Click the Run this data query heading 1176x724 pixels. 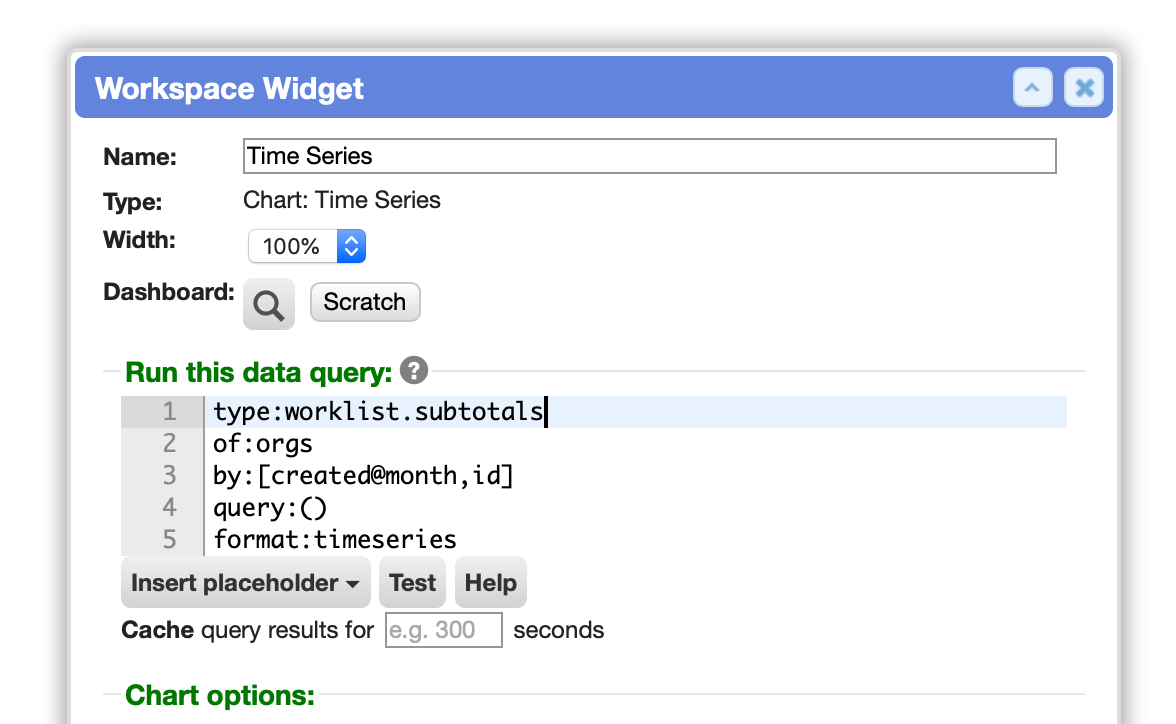coord(259,372)
